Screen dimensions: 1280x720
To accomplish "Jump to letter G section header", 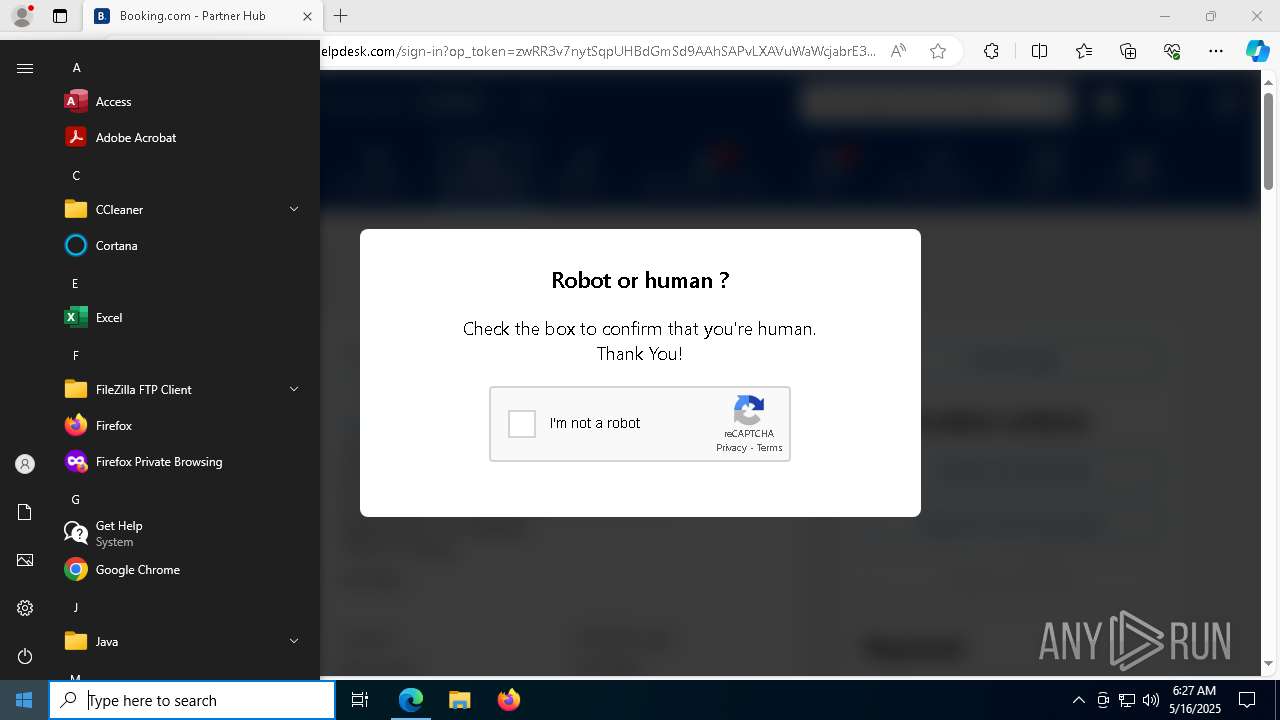I will point(75,499).
